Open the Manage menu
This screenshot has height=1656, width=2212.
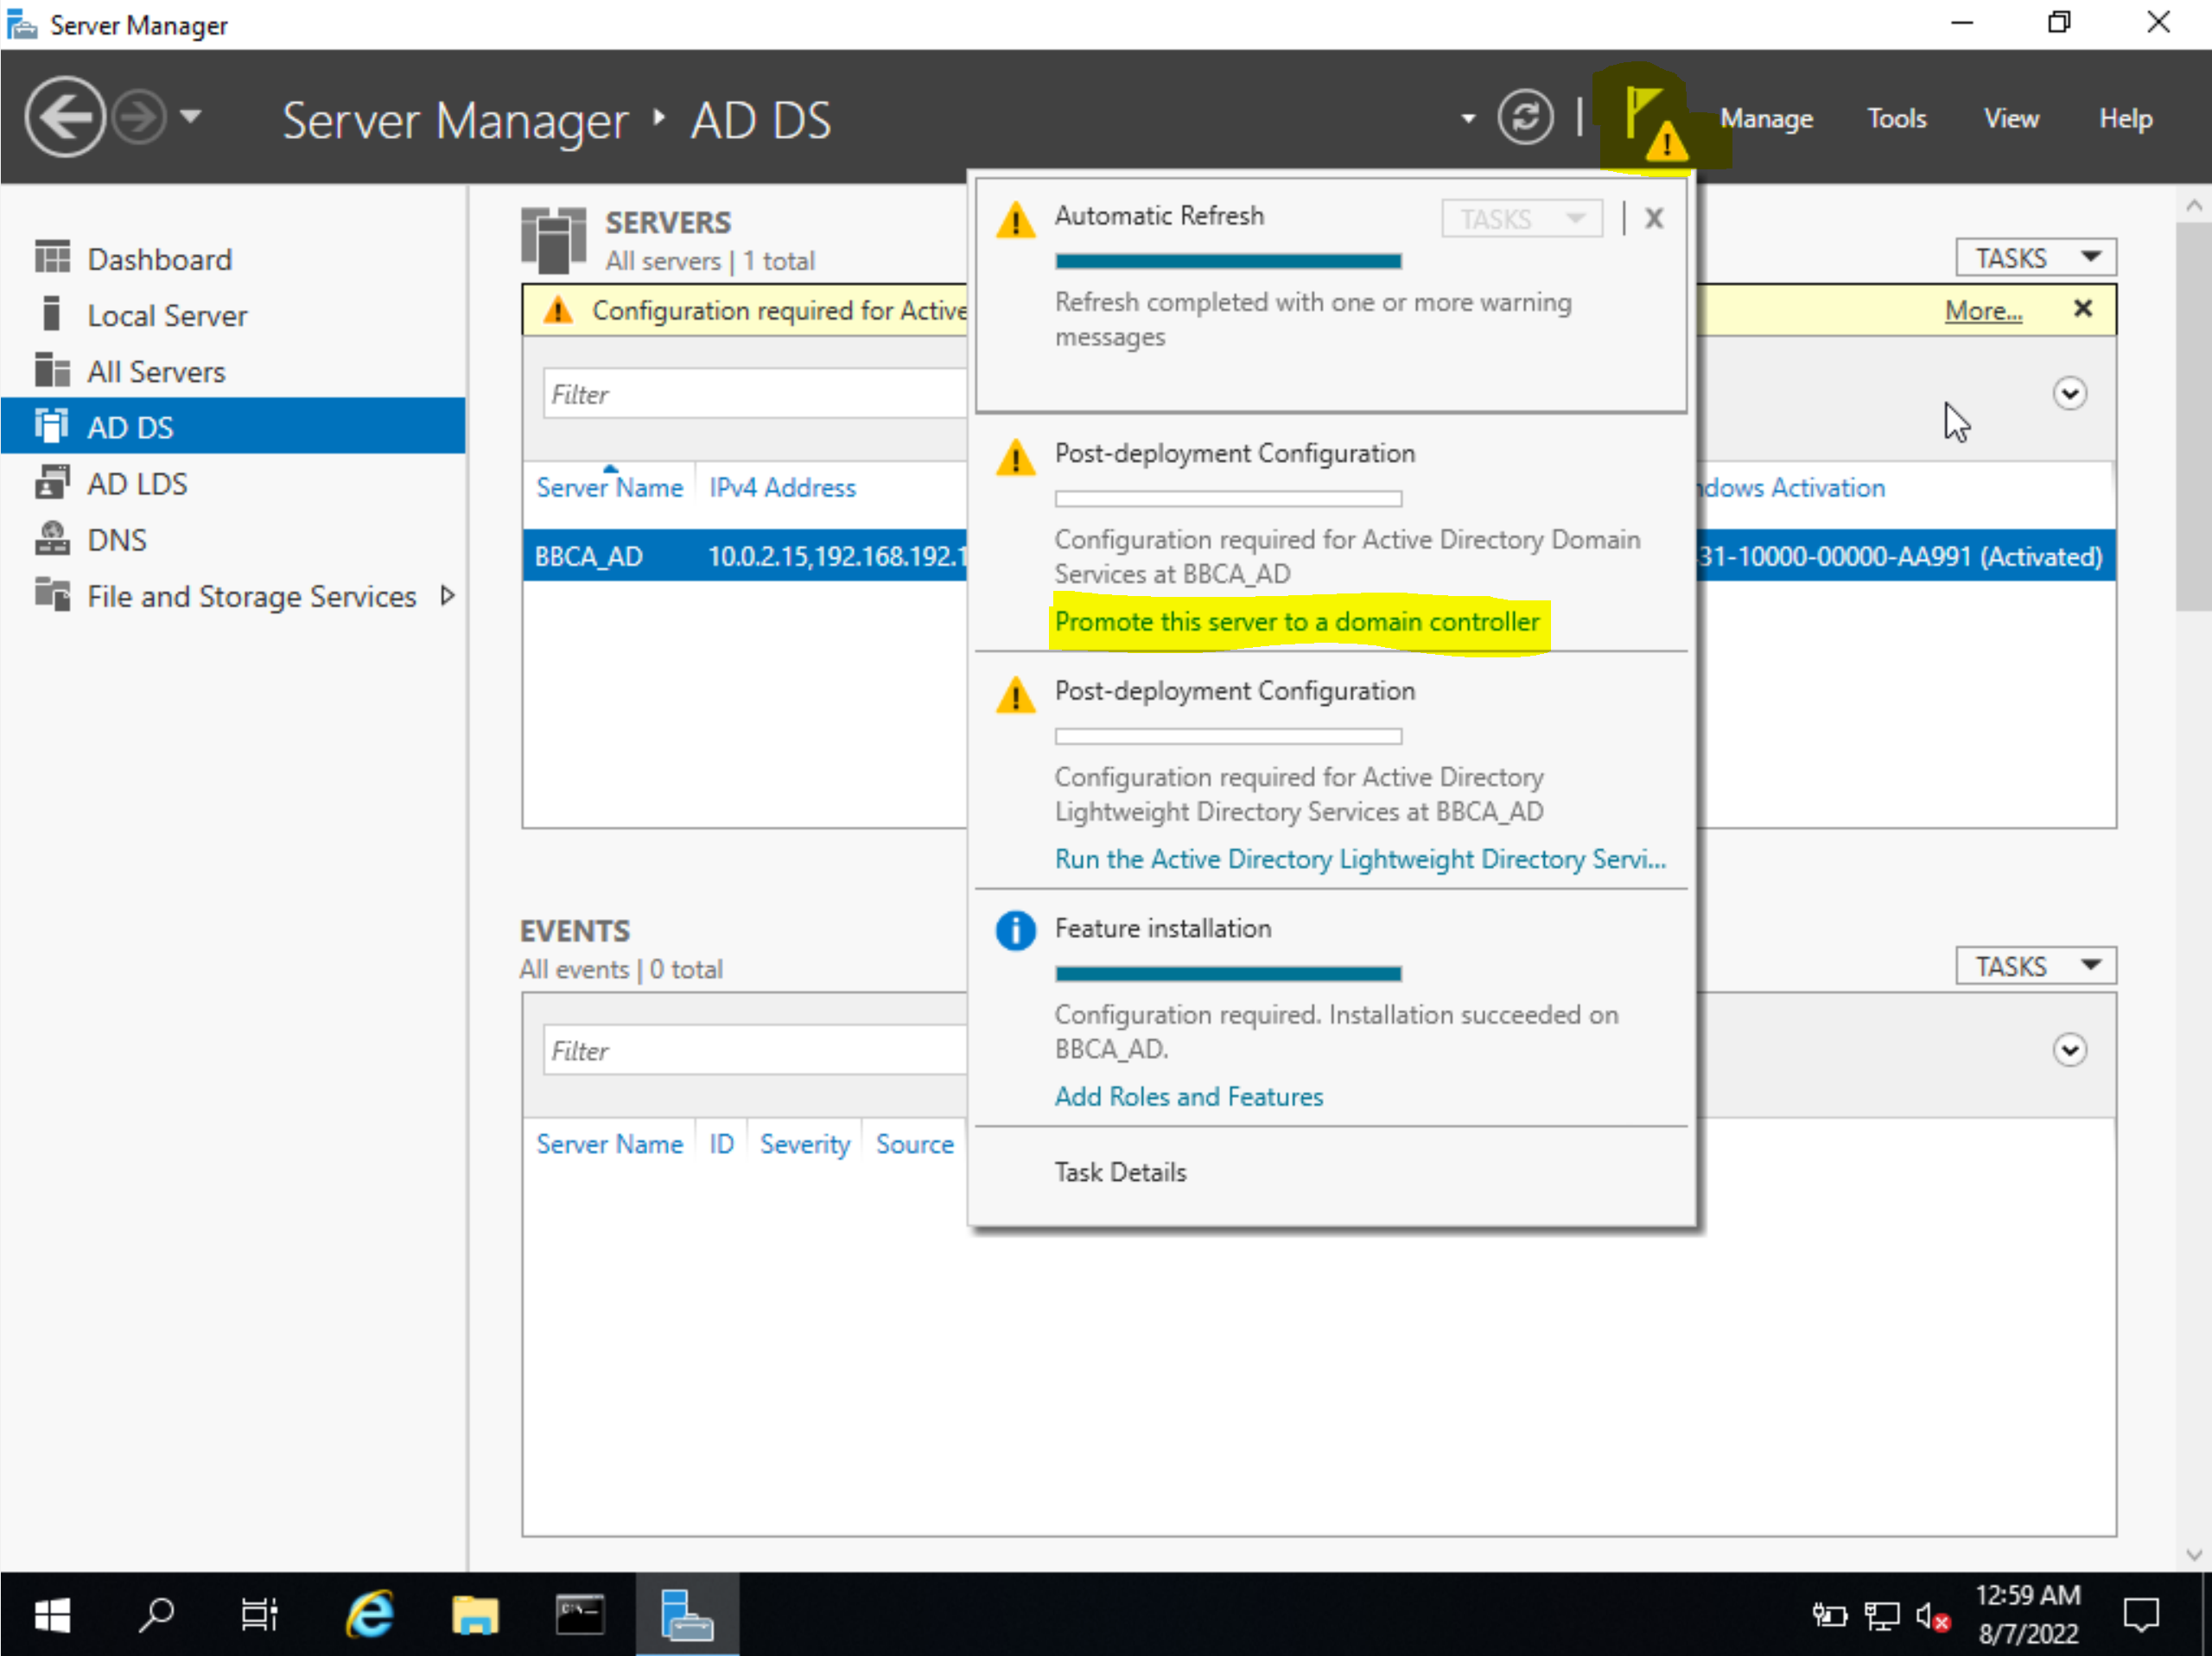[x=1765, y=118]
